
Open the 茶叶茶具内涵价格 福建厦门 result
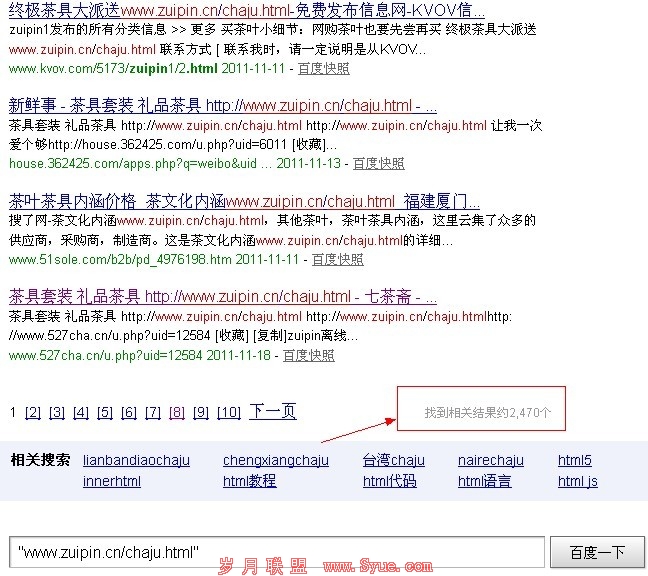(x=244, y=202)
